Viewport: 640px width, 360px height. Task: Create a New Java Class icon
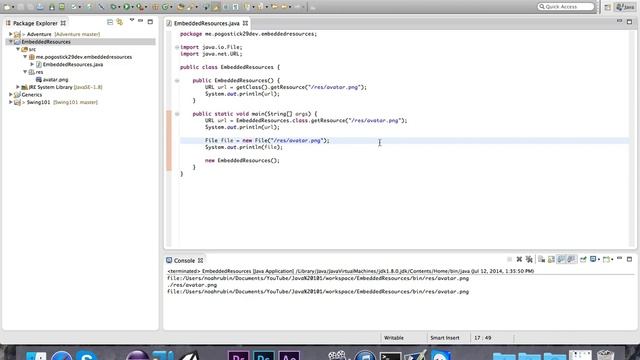coord(165,7)
